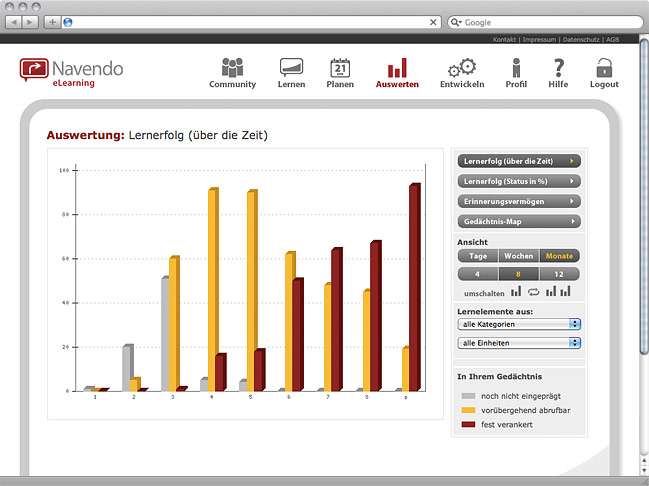The image size is (649, 486).
Task: Toggle chart style with umschalten arrows
Action: (534, 292)
